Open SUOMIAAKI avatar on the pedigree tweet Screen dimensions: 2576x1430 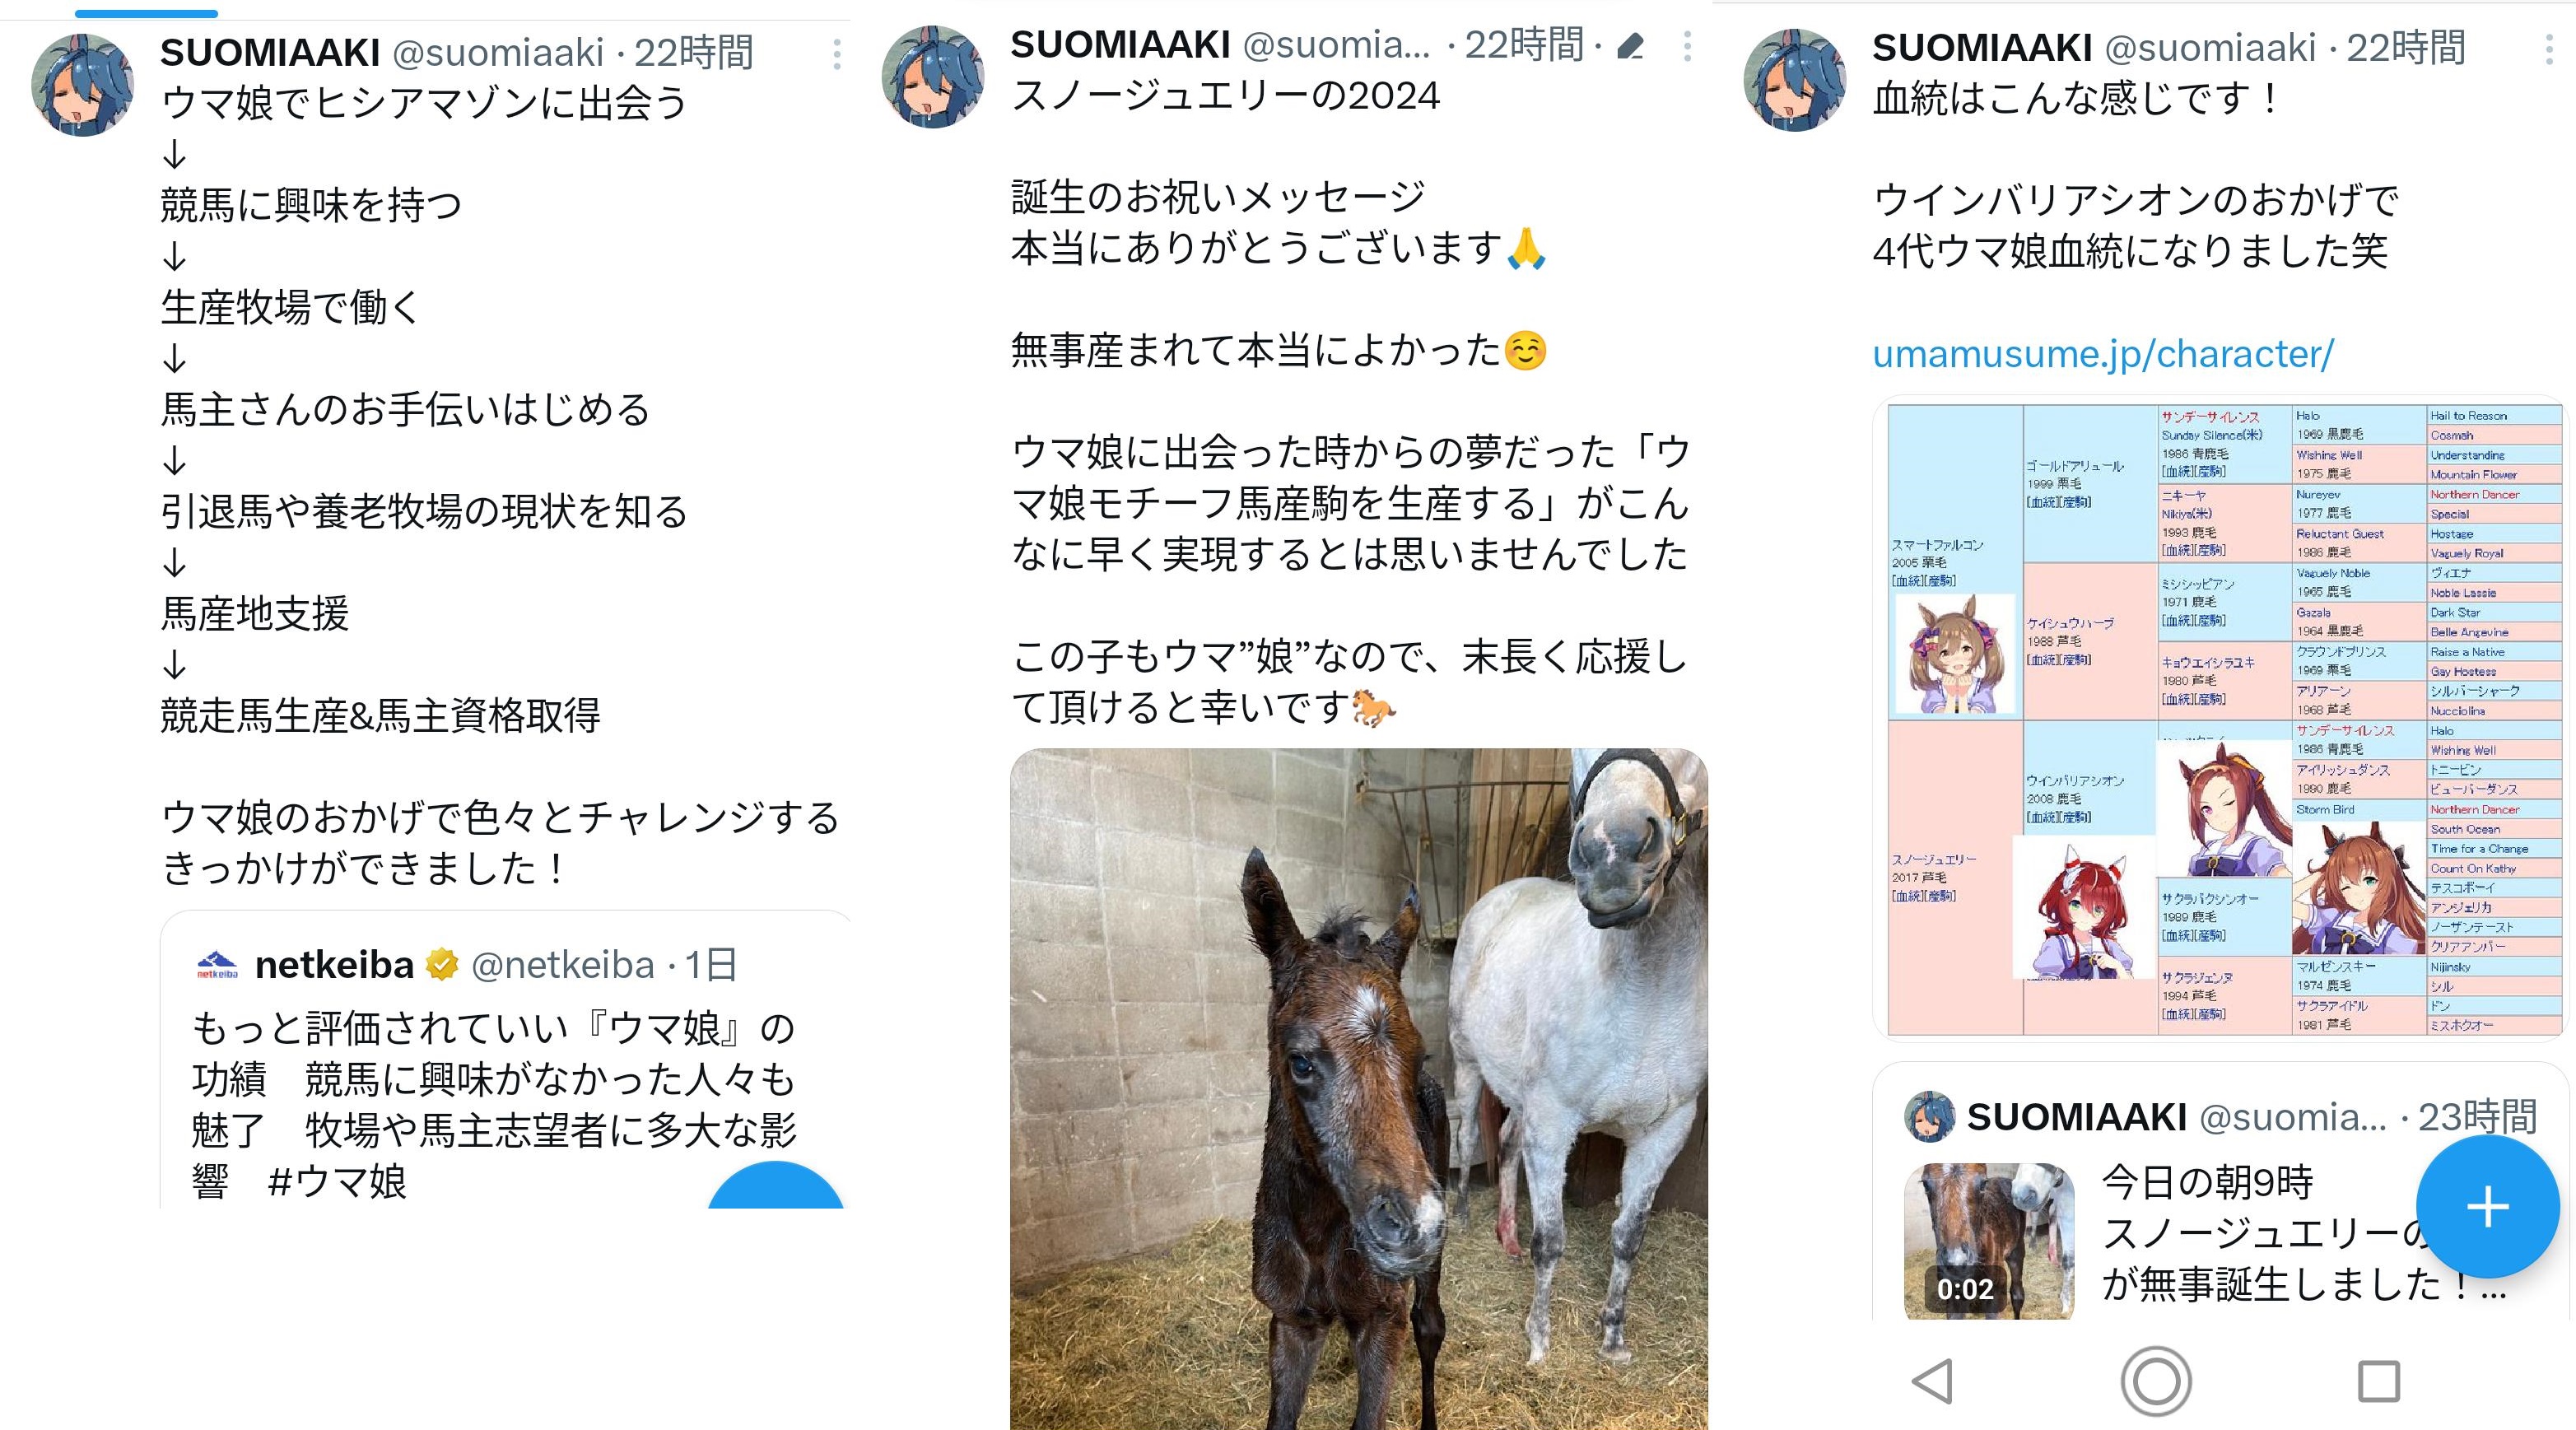(x=1794, y=80)
